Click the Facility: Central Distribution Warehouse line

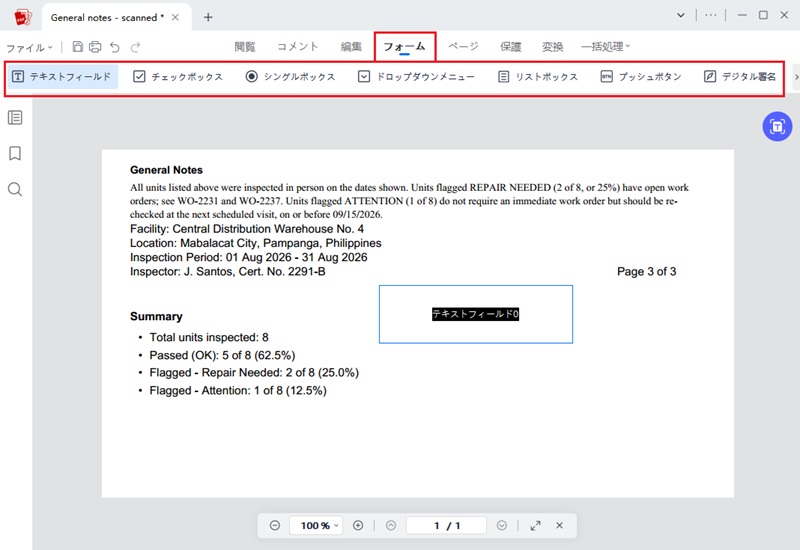point(247,229)
